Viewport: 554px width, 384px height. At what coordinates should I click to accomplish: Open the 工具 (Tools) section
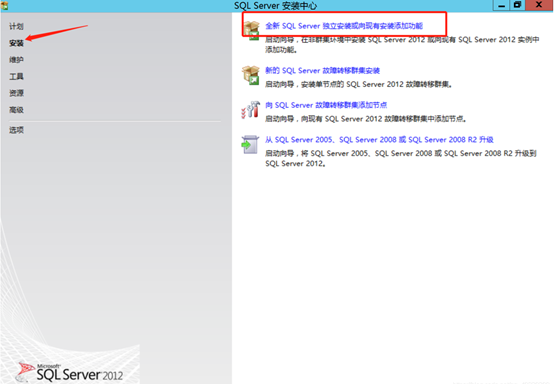16,76
